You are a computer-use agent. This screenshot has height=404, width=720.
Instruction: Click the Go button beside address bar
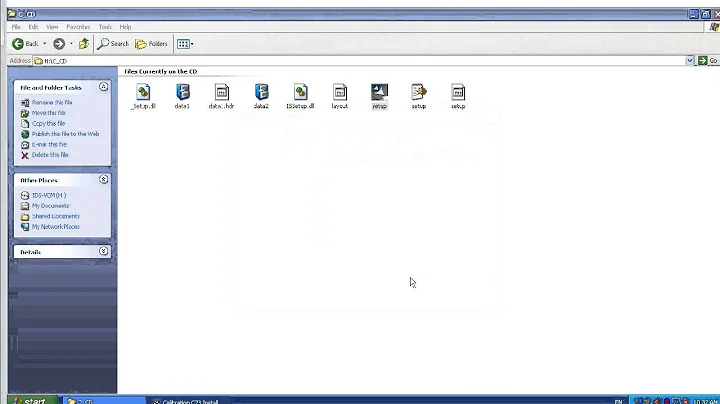tap(708, 61)
